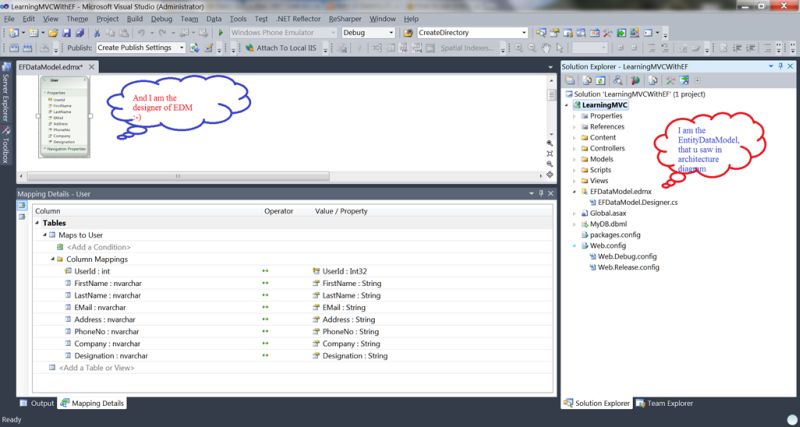800x427 pixels.
Task: Click the Attach To Local IIS button
Action: [280, 48]
